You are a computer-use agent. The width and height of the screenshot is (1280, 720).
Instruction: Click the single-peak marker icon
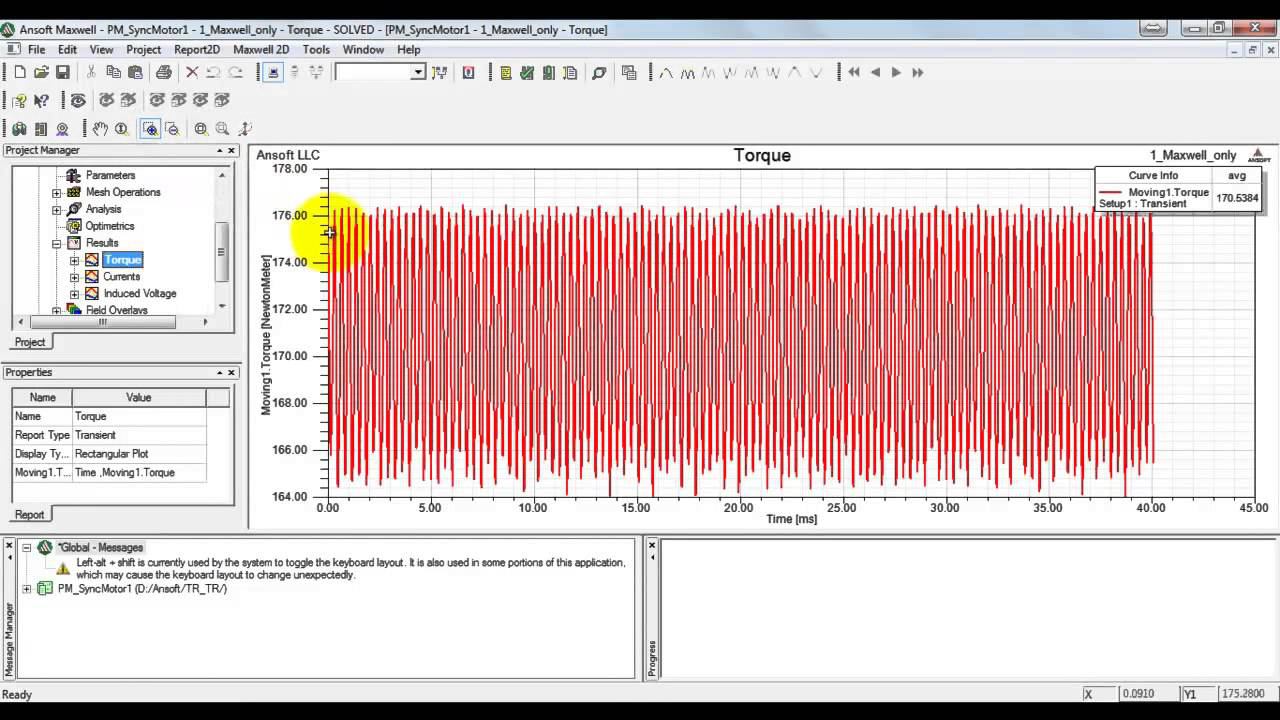(665, 72)
